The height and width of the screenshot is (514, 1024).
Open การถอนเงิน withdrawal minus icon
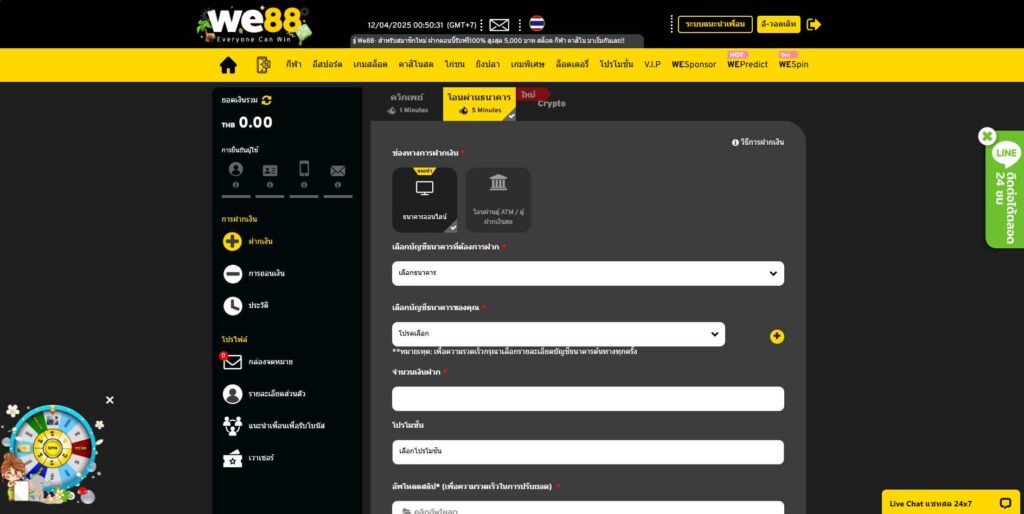pos(232,274)
